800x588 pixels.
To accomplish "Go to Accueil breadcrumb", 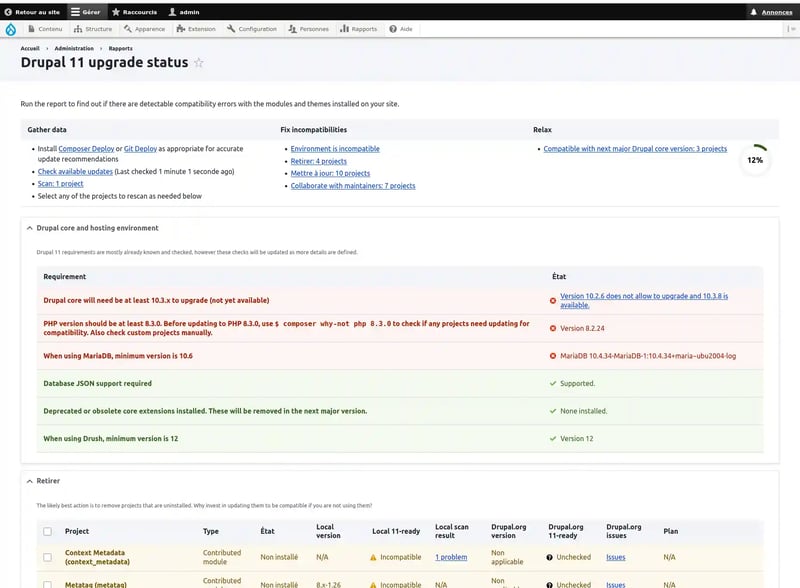I will click(x=30, y=48).
